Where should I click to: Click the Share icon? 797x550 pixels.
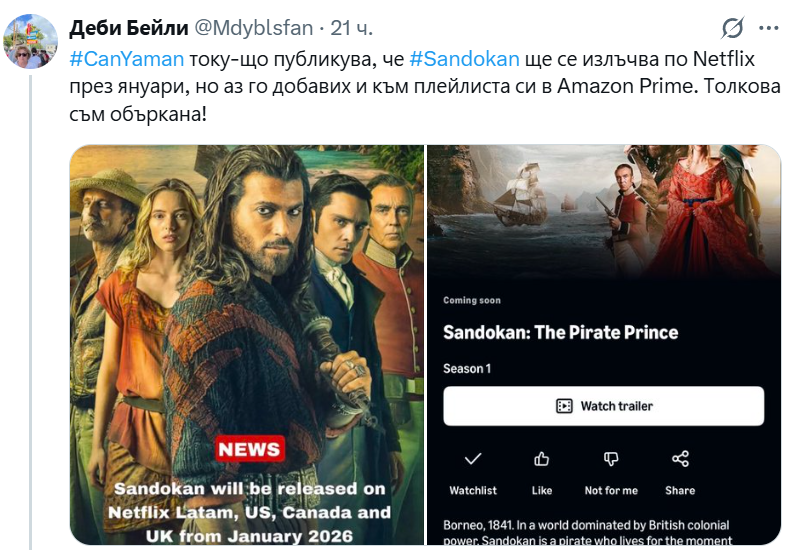680,459
